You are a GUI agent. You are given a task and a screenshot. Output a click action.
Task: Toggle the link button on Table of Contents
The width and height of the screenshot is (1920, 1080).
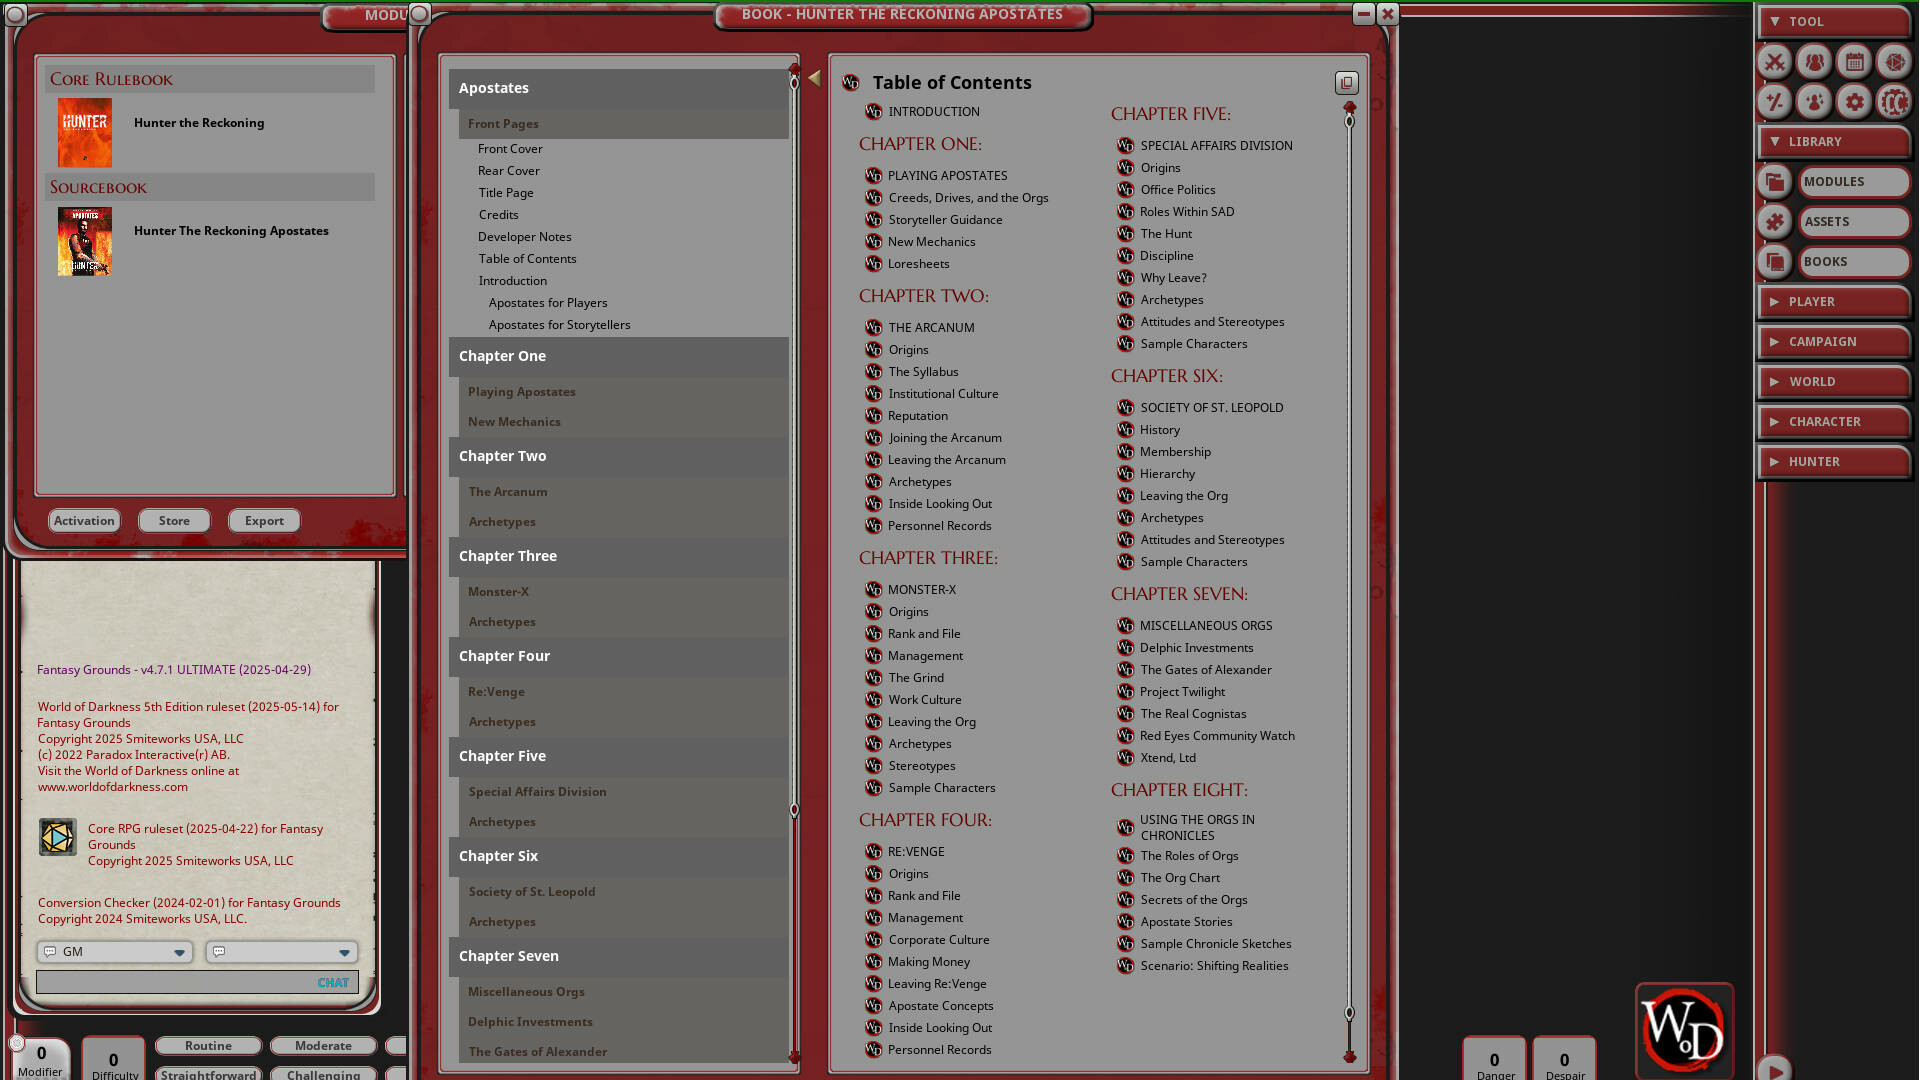(x=1346, y=83)
